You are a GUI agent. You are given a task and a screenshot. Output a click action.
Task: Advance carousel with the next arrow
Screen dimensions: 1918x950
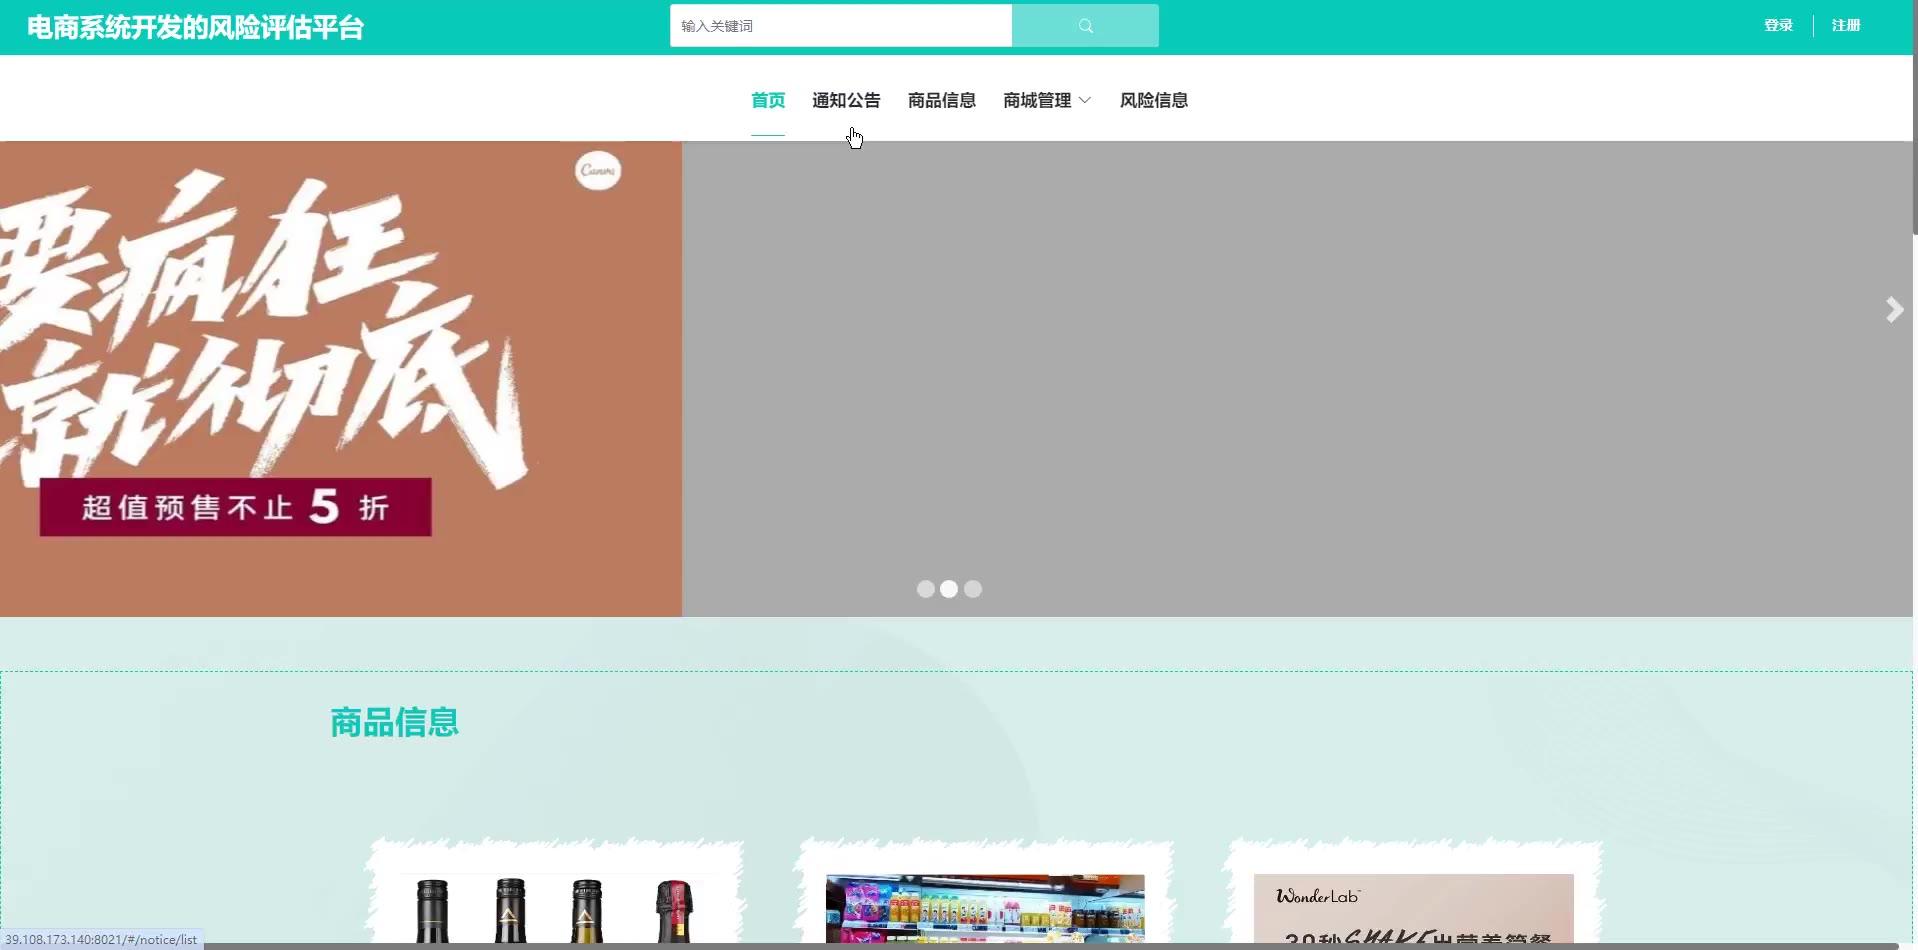pos(1894,310)
